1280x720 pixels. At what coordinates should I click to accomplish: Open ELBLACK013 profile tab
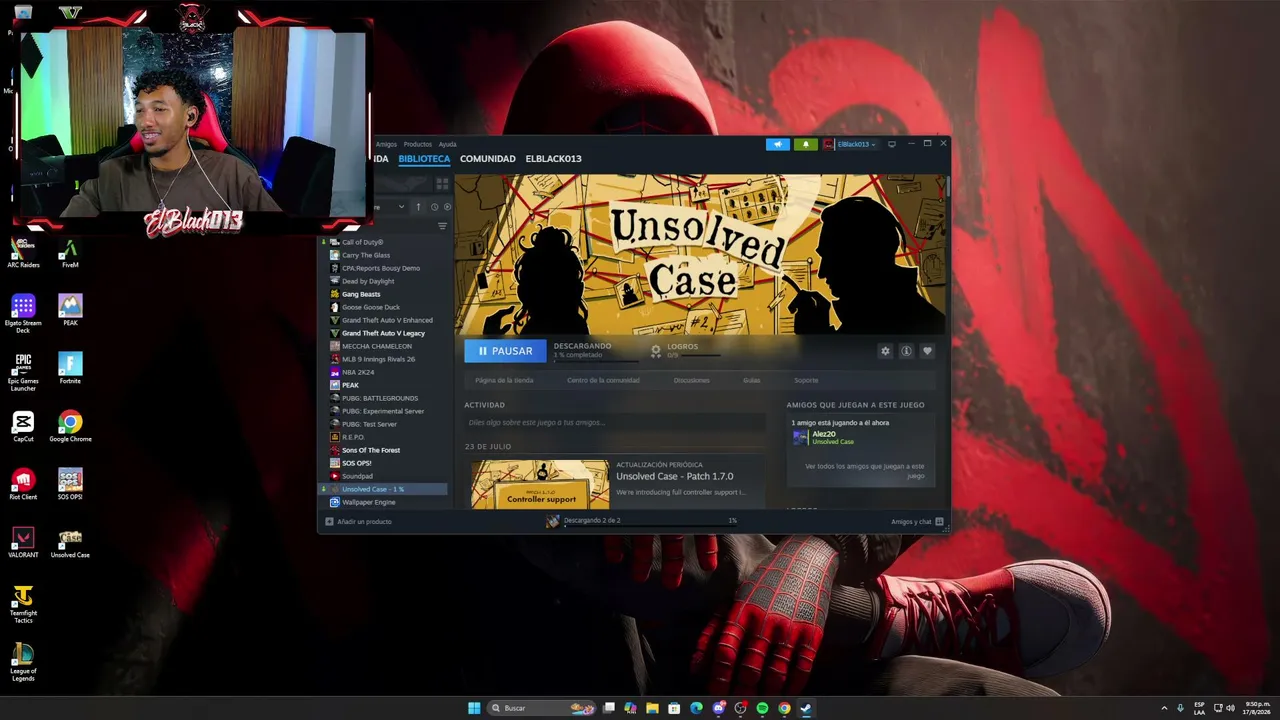[x=553, y=159]
